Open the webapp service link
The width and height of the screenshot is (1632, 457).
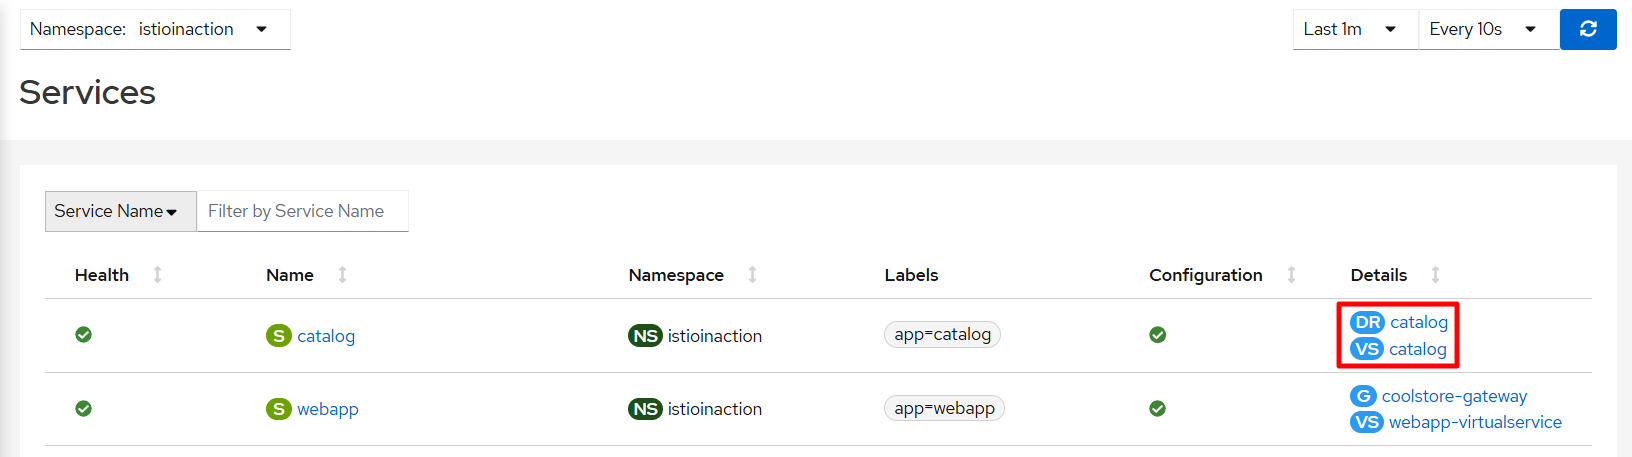[328, 409]
